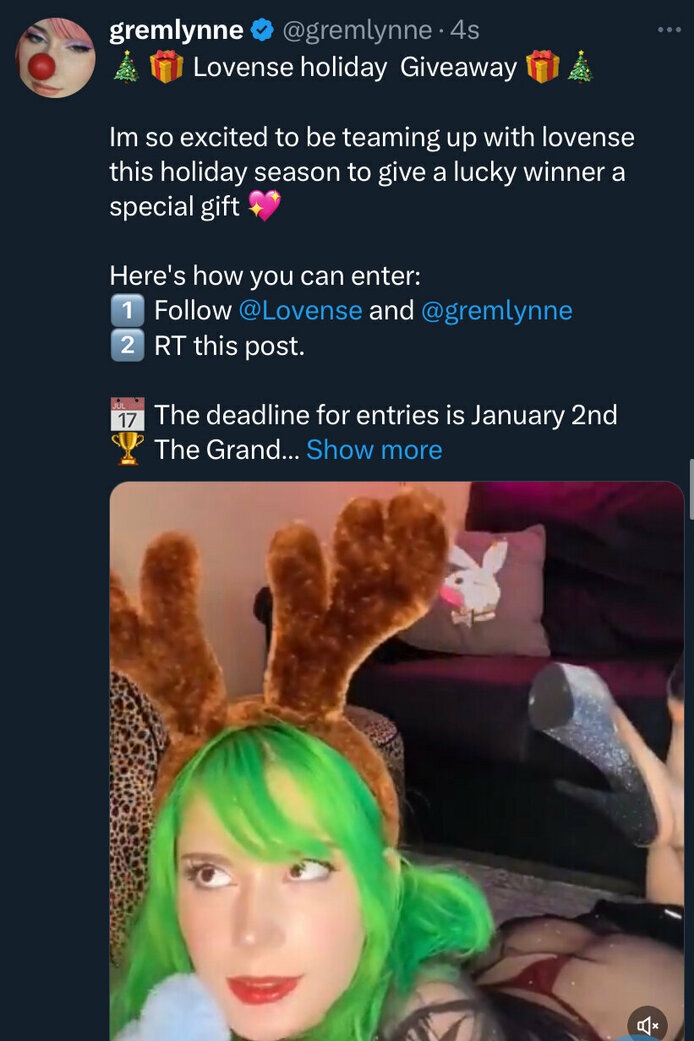Click the "RT this post." instruction line
The height and width of the screenshot is (1041, 694).
point(229,346)
